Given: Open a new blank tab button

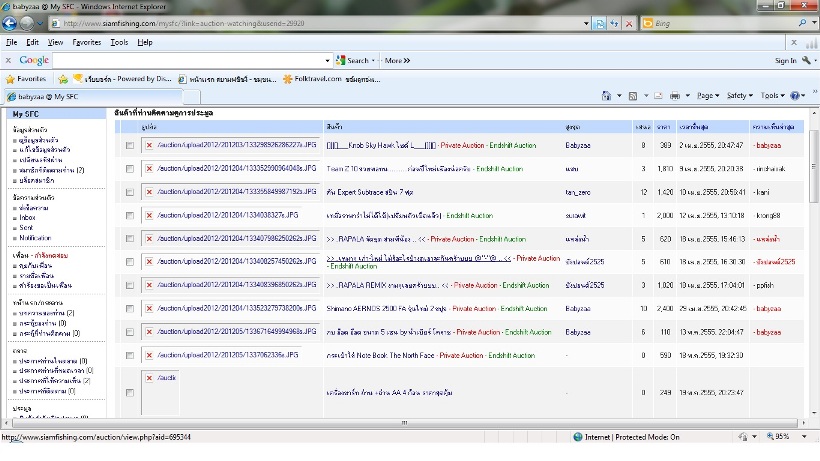Looking at the screenshot, I should click(192, 97).
